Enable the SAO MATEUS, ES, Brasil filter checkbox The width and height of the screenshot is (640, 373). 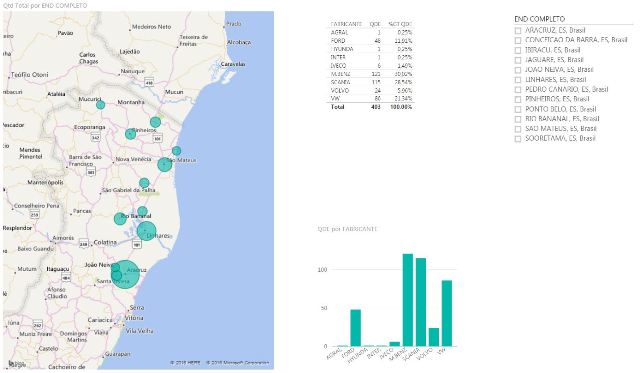coord(518,129)
